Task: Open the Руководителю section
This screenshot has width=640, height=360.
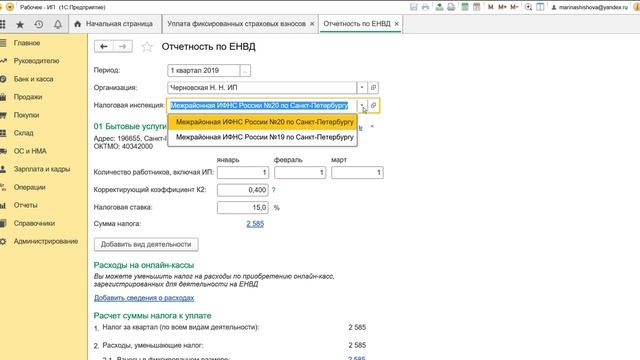Action: coord(36,61)
